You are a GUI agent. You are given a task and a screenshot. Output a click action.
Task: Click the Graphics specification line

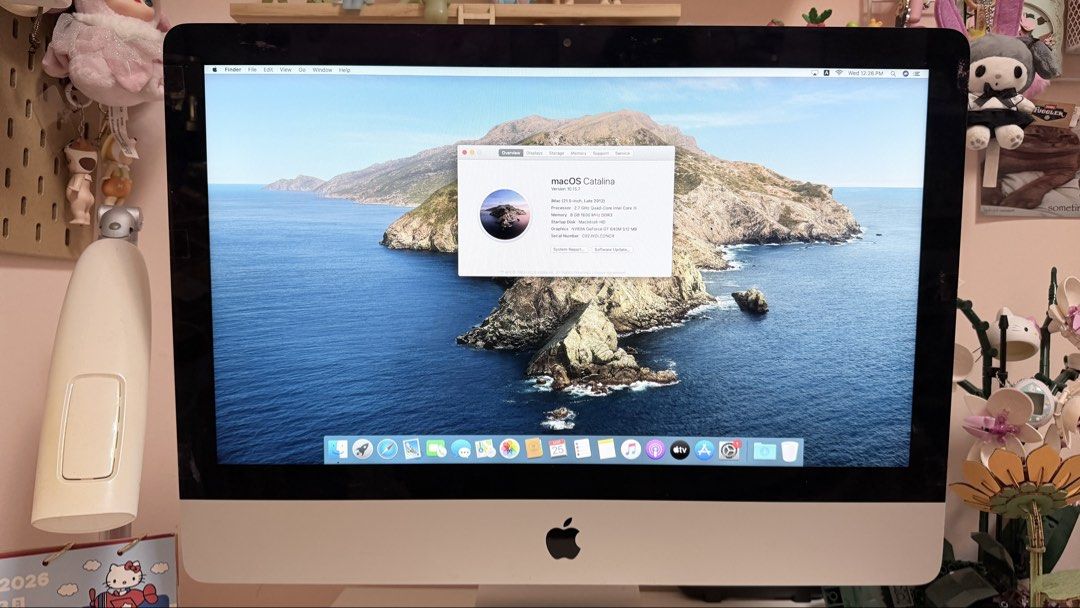pos(594,229)
